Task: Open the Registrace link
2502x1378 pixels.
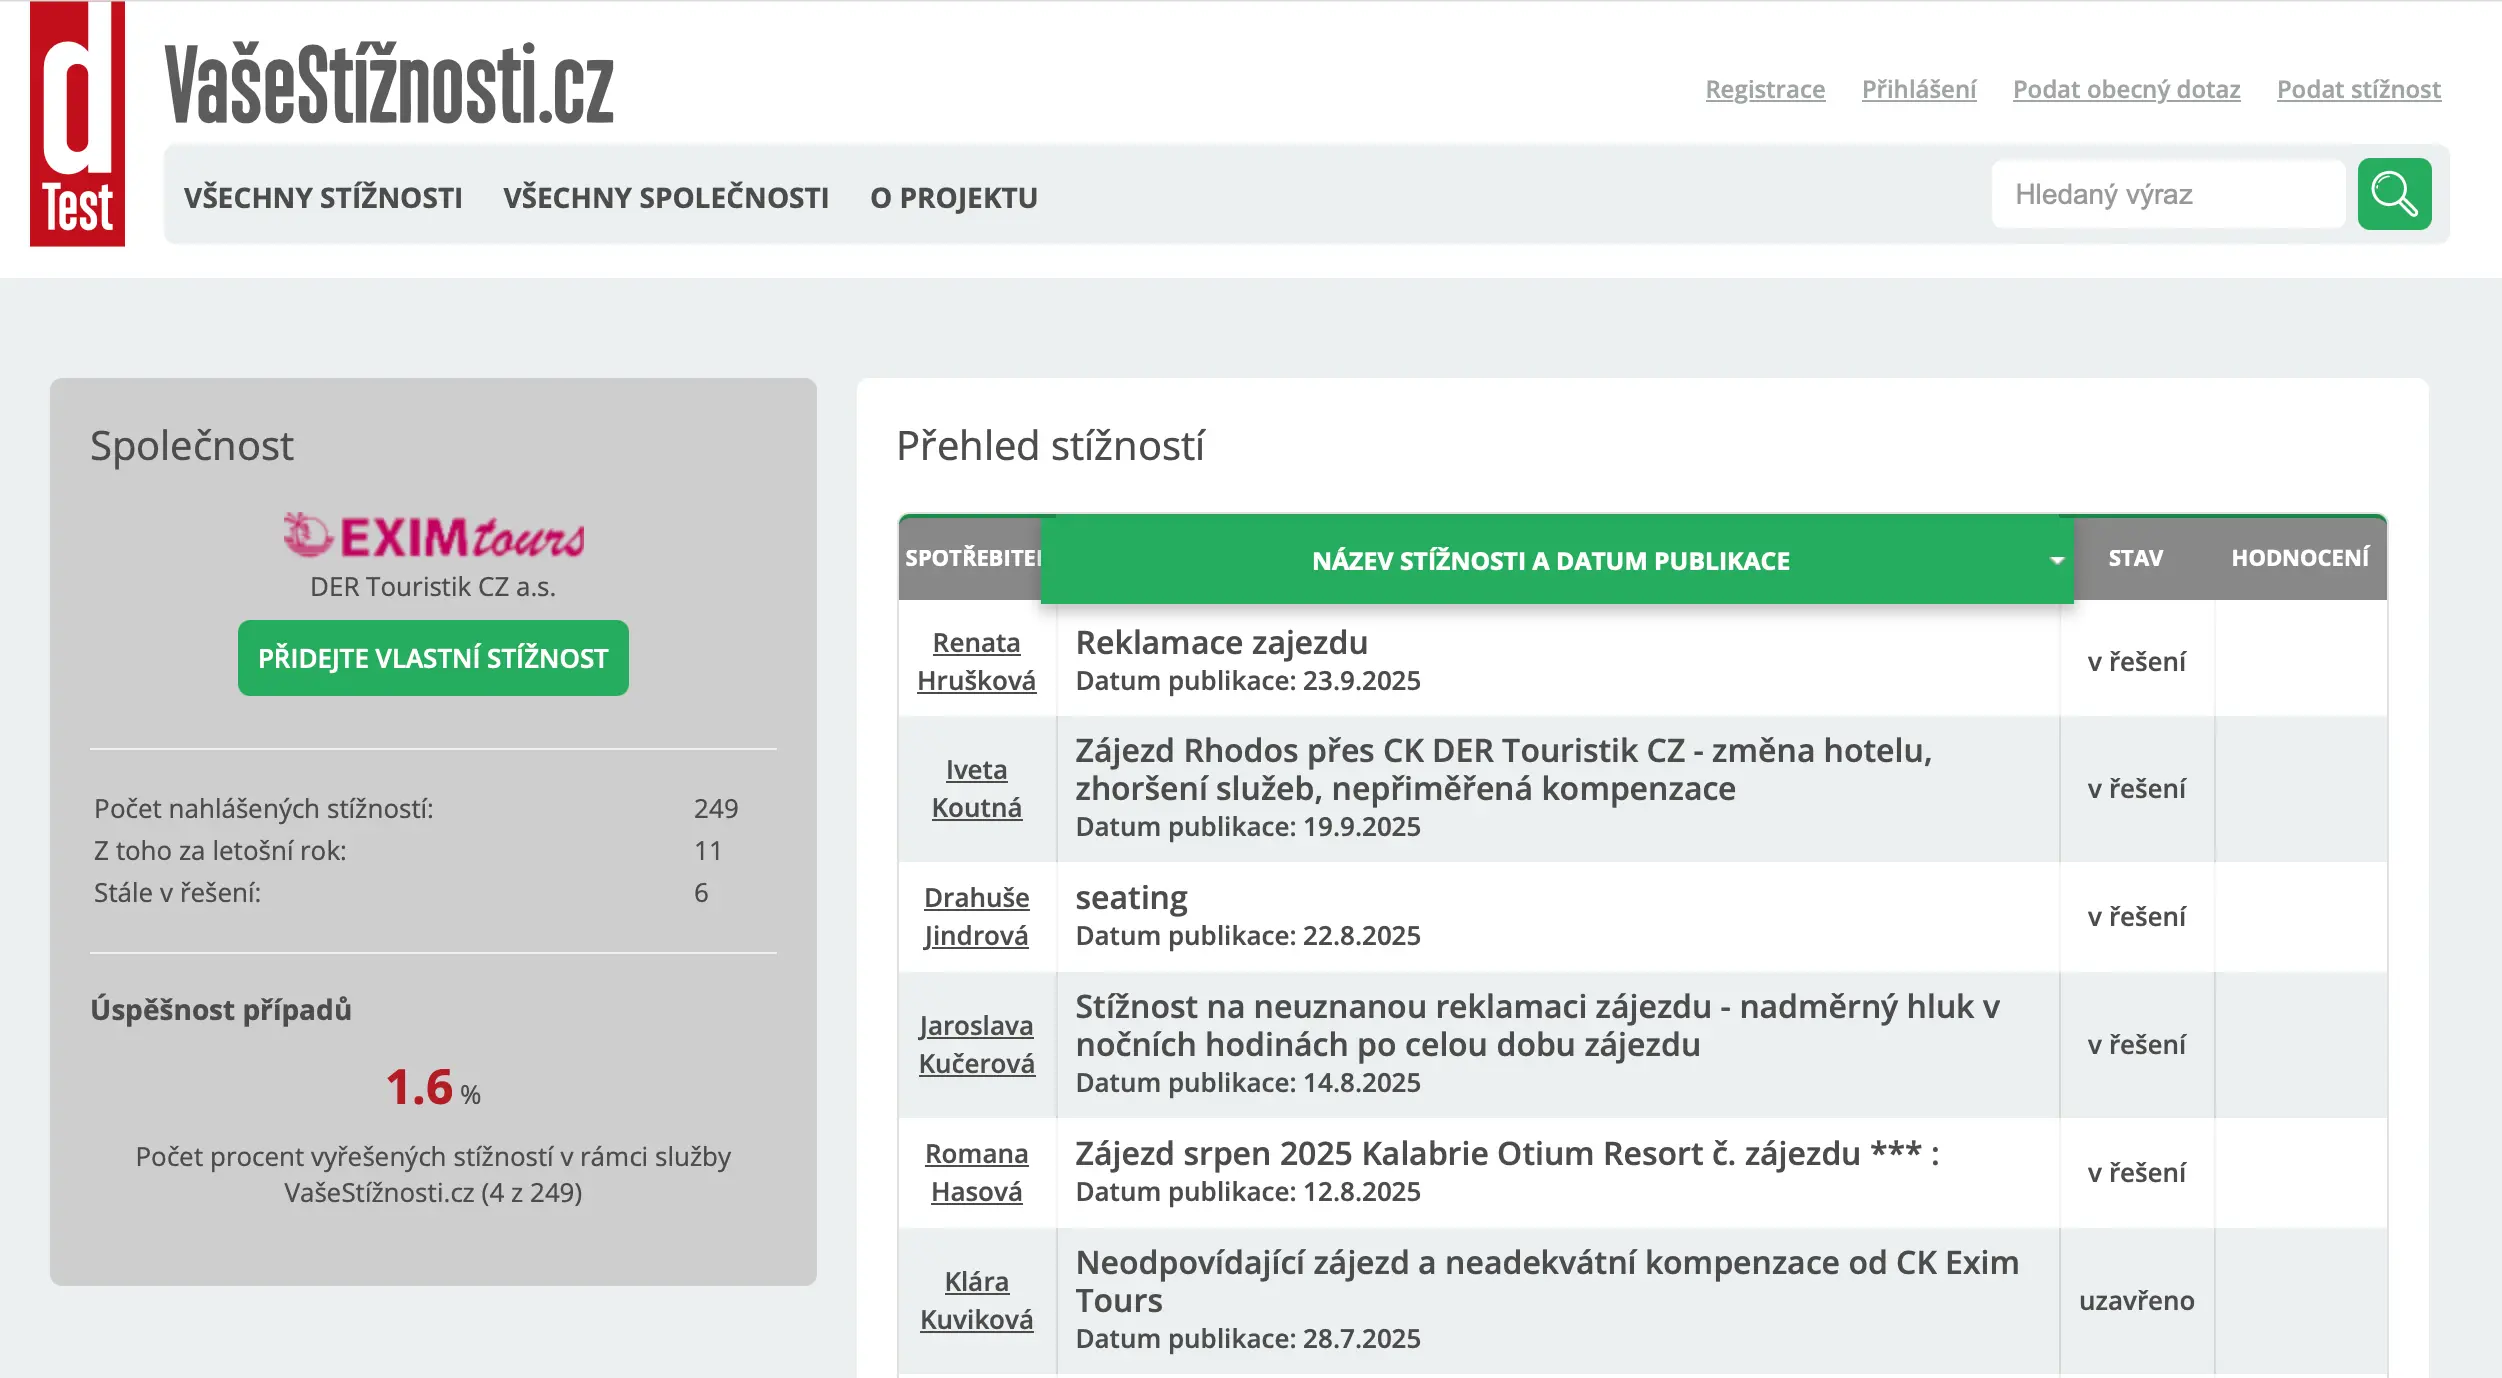Action: (x=1765, y=89)
